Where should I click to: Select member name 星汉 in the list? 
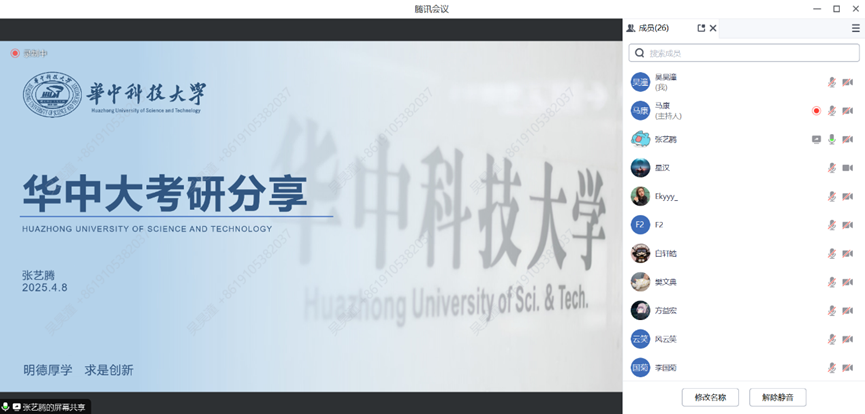pos(662,168)
